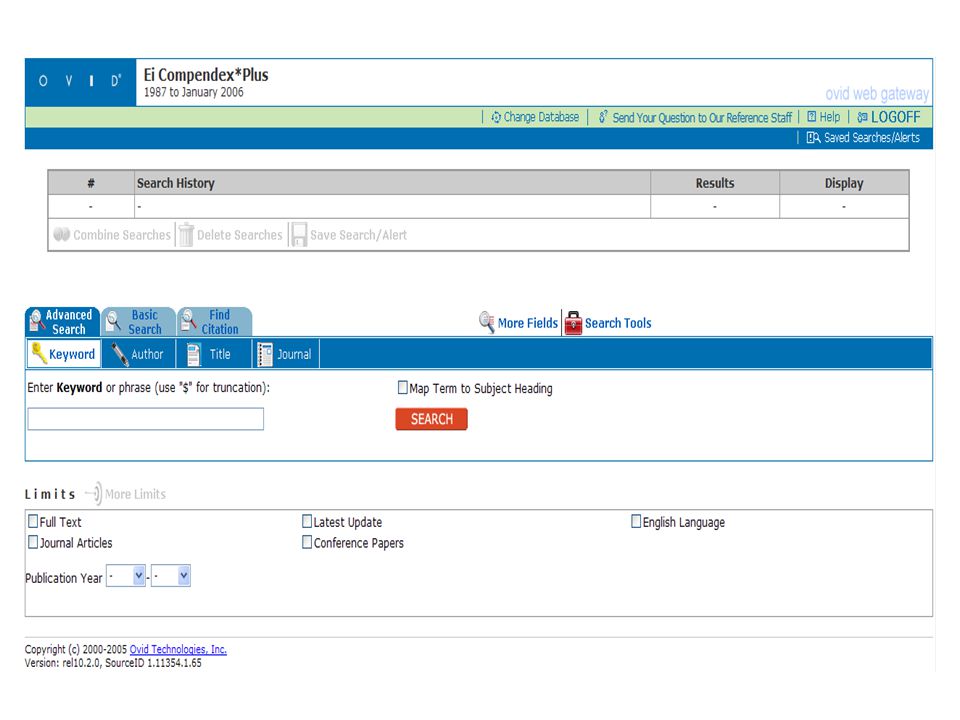Click the Author pen icon
Viewport: 960px width, 720px height.
119,354
